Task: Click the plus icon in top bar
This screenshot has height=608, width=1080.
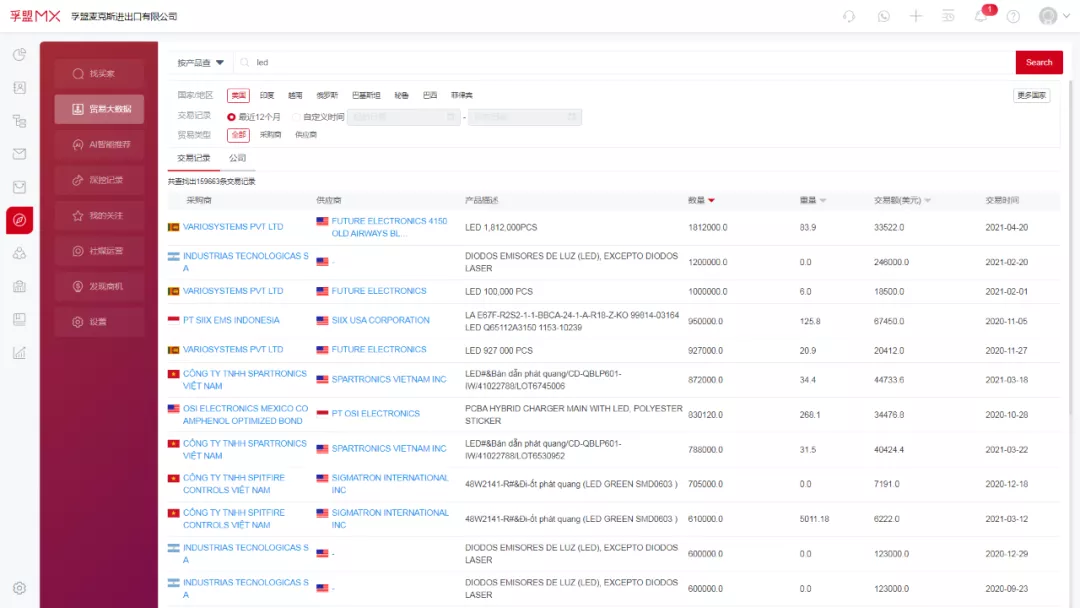Action: [915, 17]
